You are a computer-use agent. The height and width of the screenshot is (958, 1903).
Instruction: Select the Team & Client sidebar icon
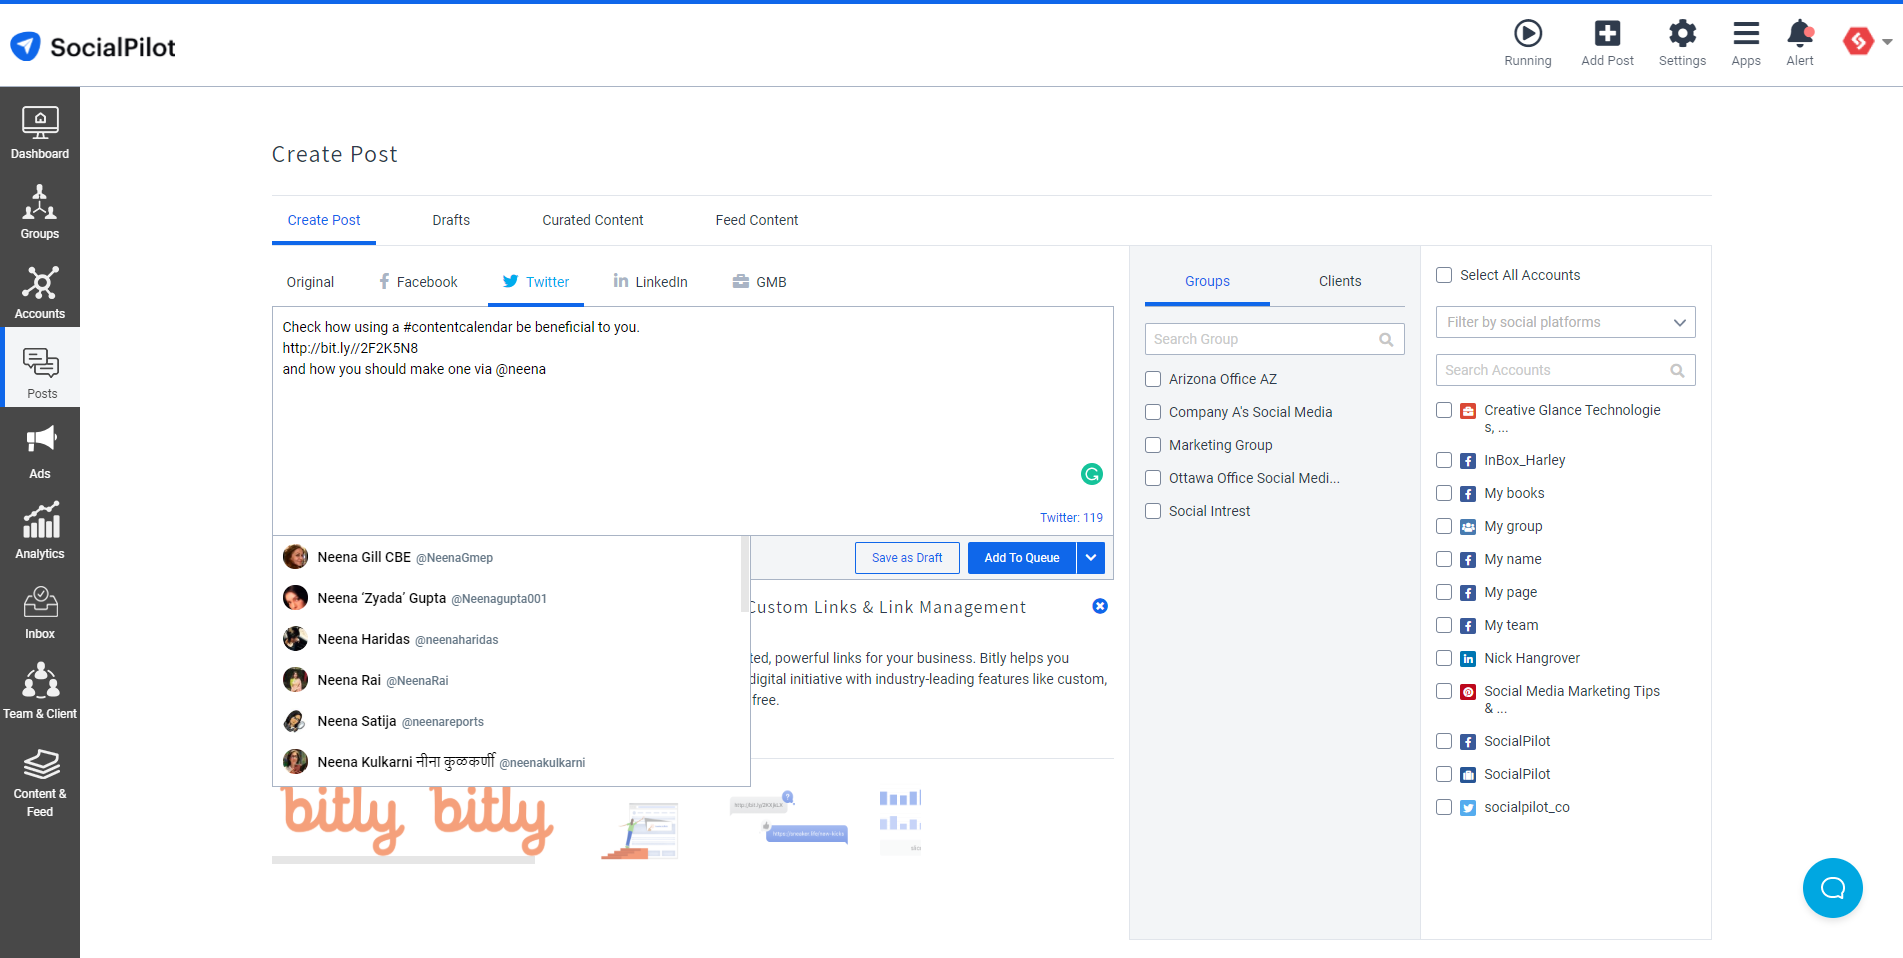(x=40, y=688)
